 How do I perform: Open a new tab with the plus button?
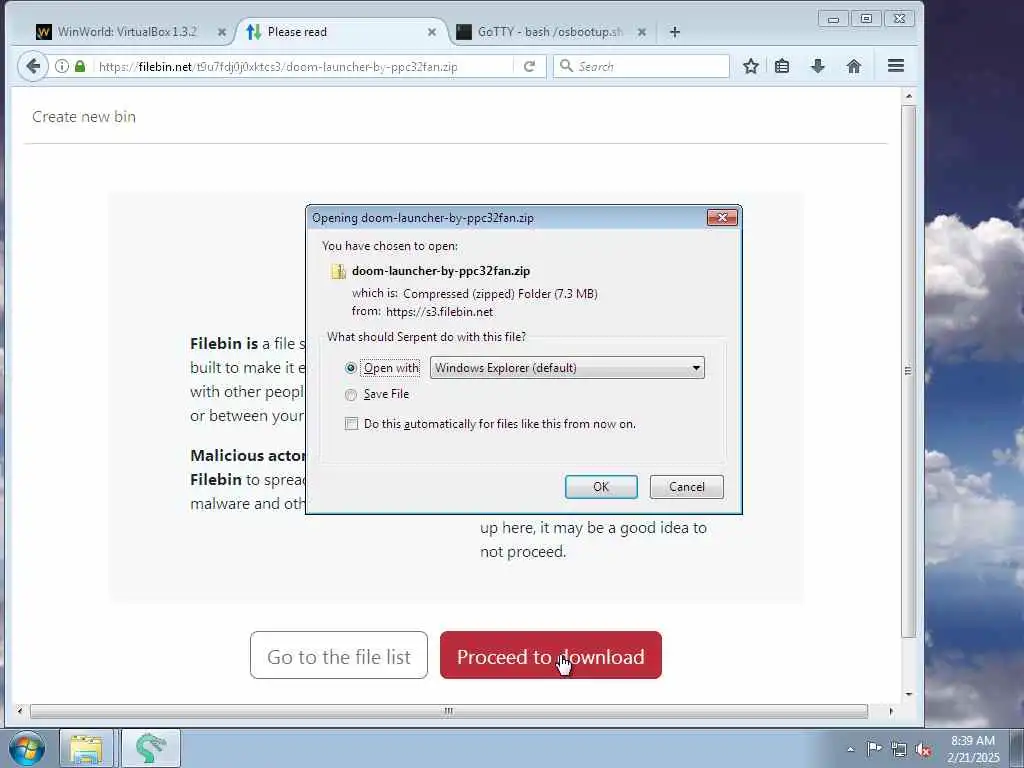pyautogui.click(x=675, y=32)
